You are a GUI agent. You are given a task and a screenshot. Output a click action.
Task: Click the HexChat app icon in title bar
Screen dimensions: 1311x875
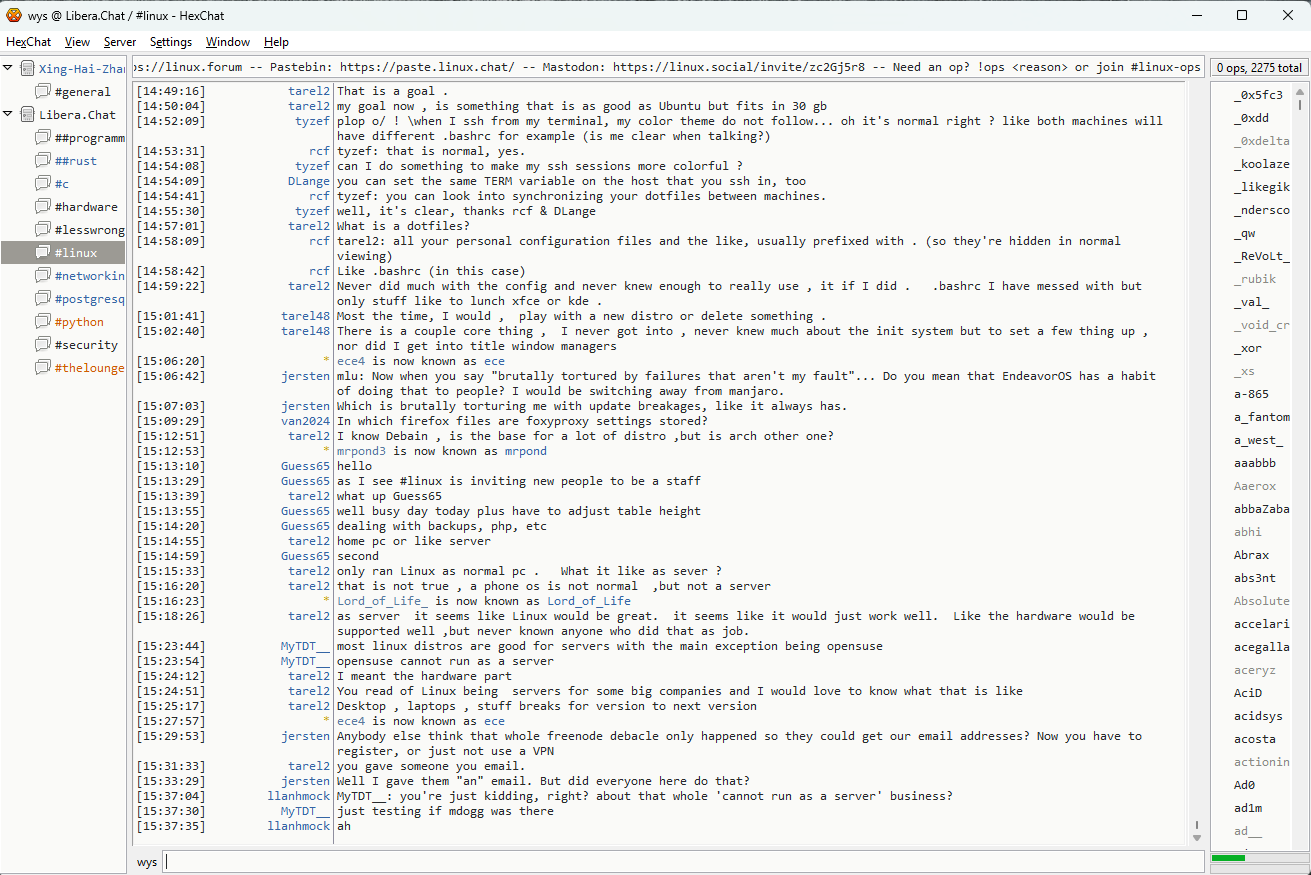(x=14, y=15)
